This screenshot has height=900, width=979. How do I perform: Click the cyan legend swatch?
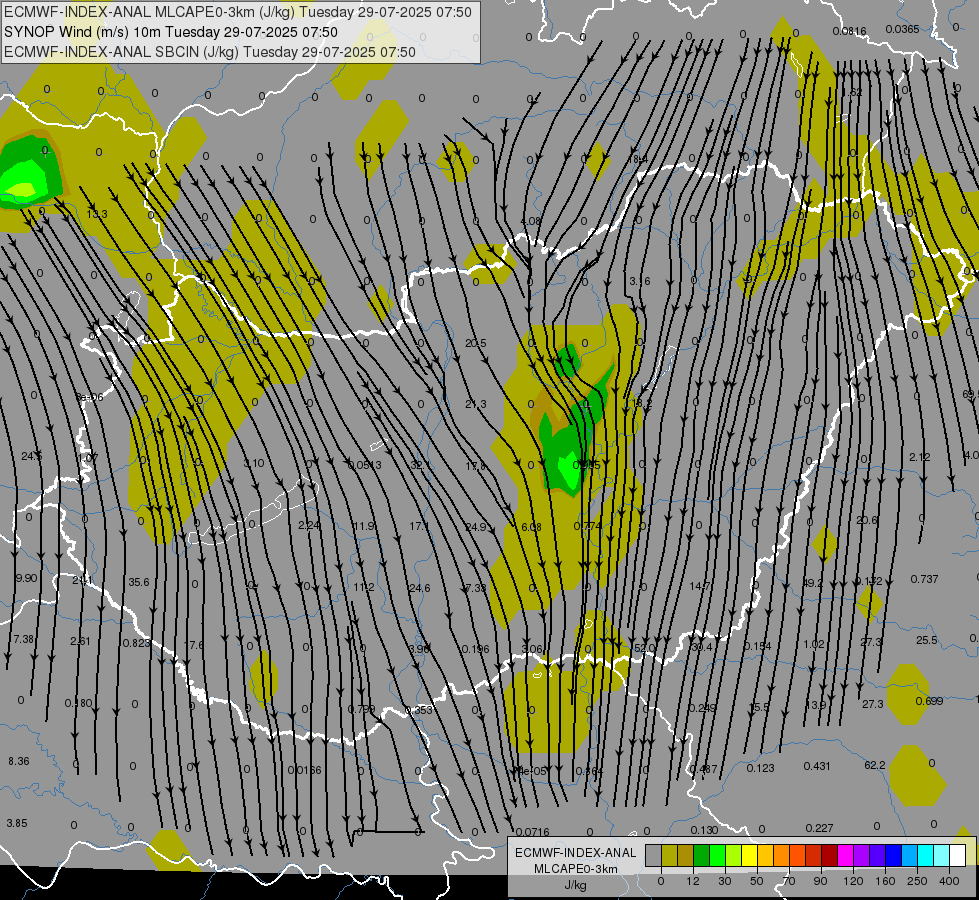click(x=925, y=855)
